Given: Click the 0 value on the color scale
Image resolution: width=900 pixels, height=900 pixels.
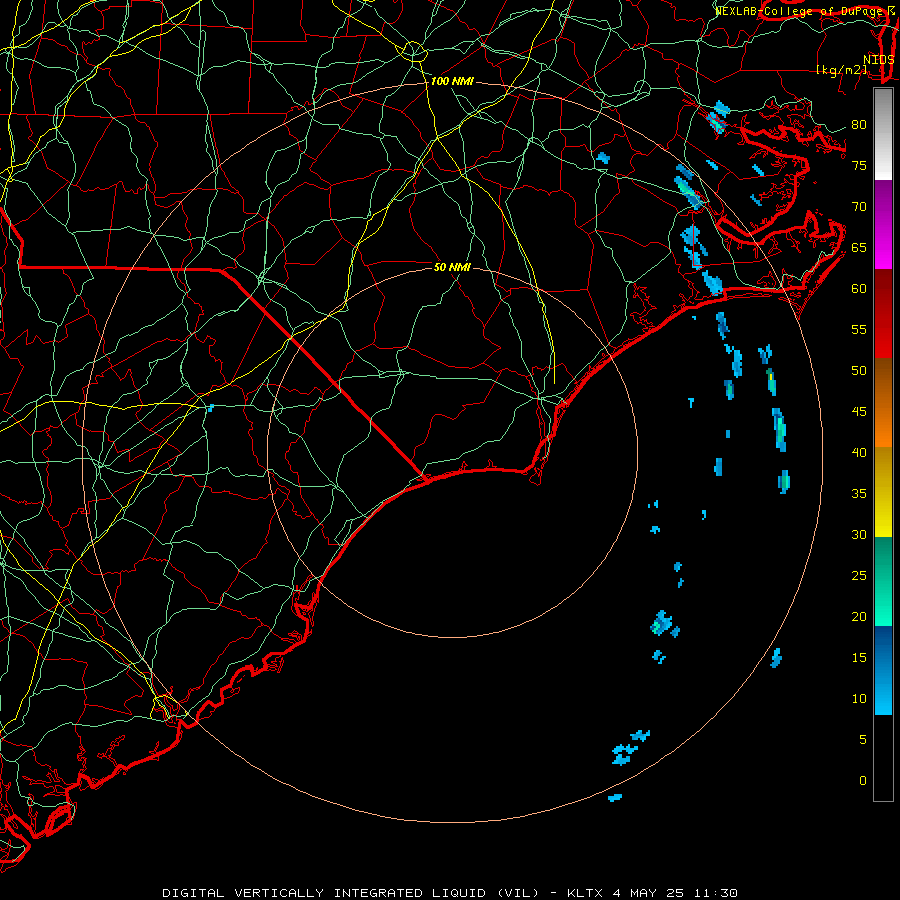Looking at the screenshot, I should click(x=863, y=781).
